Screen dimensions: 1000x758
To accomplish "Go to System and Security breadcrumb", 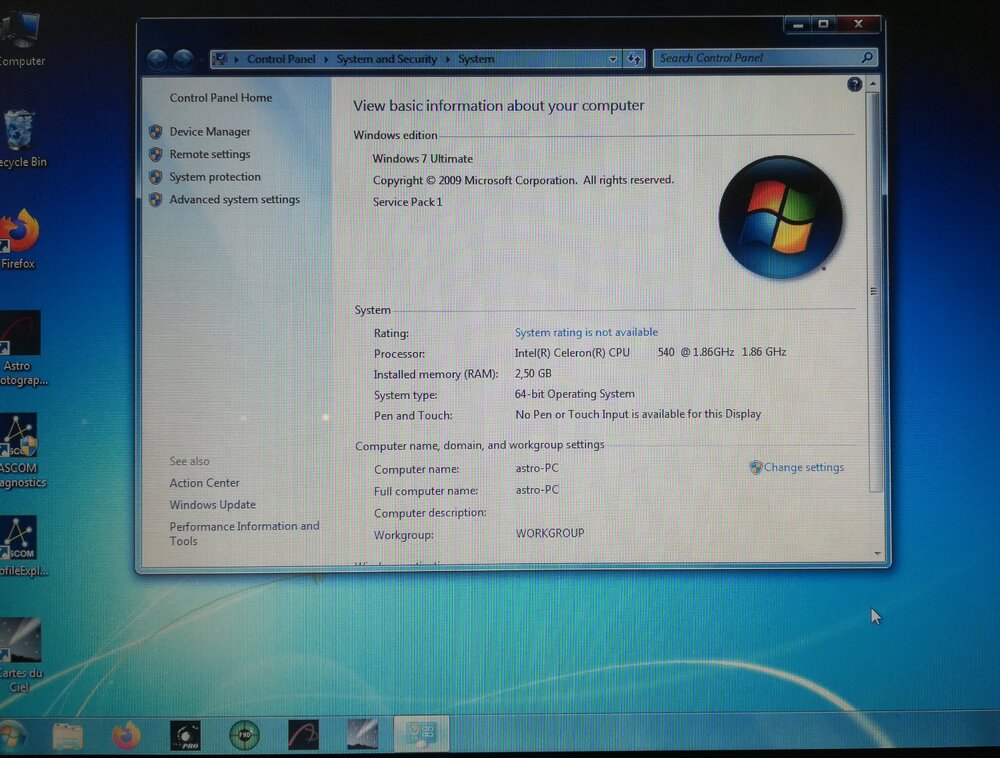I will pos(386,60).
